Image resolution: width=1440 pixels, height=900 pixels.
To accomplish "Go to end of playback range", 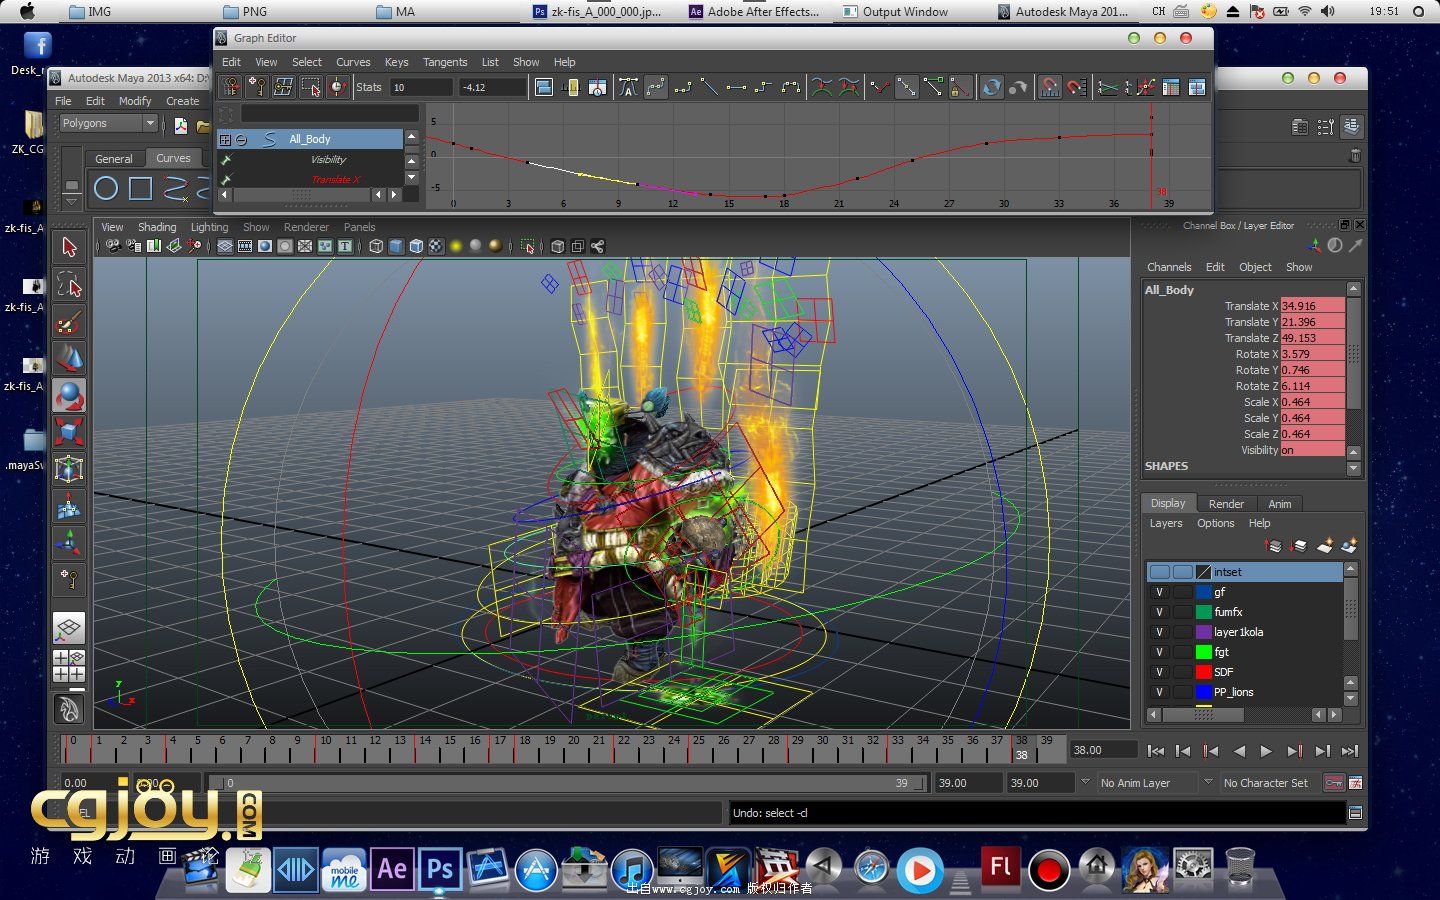I will coord(1350,751).
